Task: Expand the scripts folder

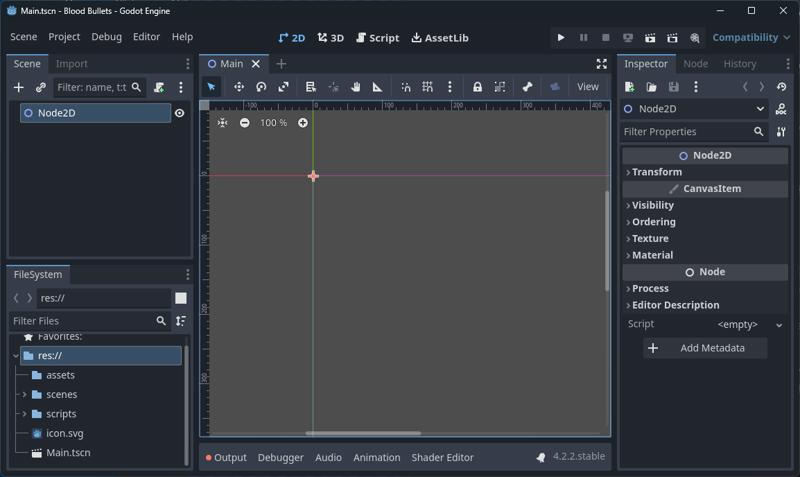Action: 24,414
